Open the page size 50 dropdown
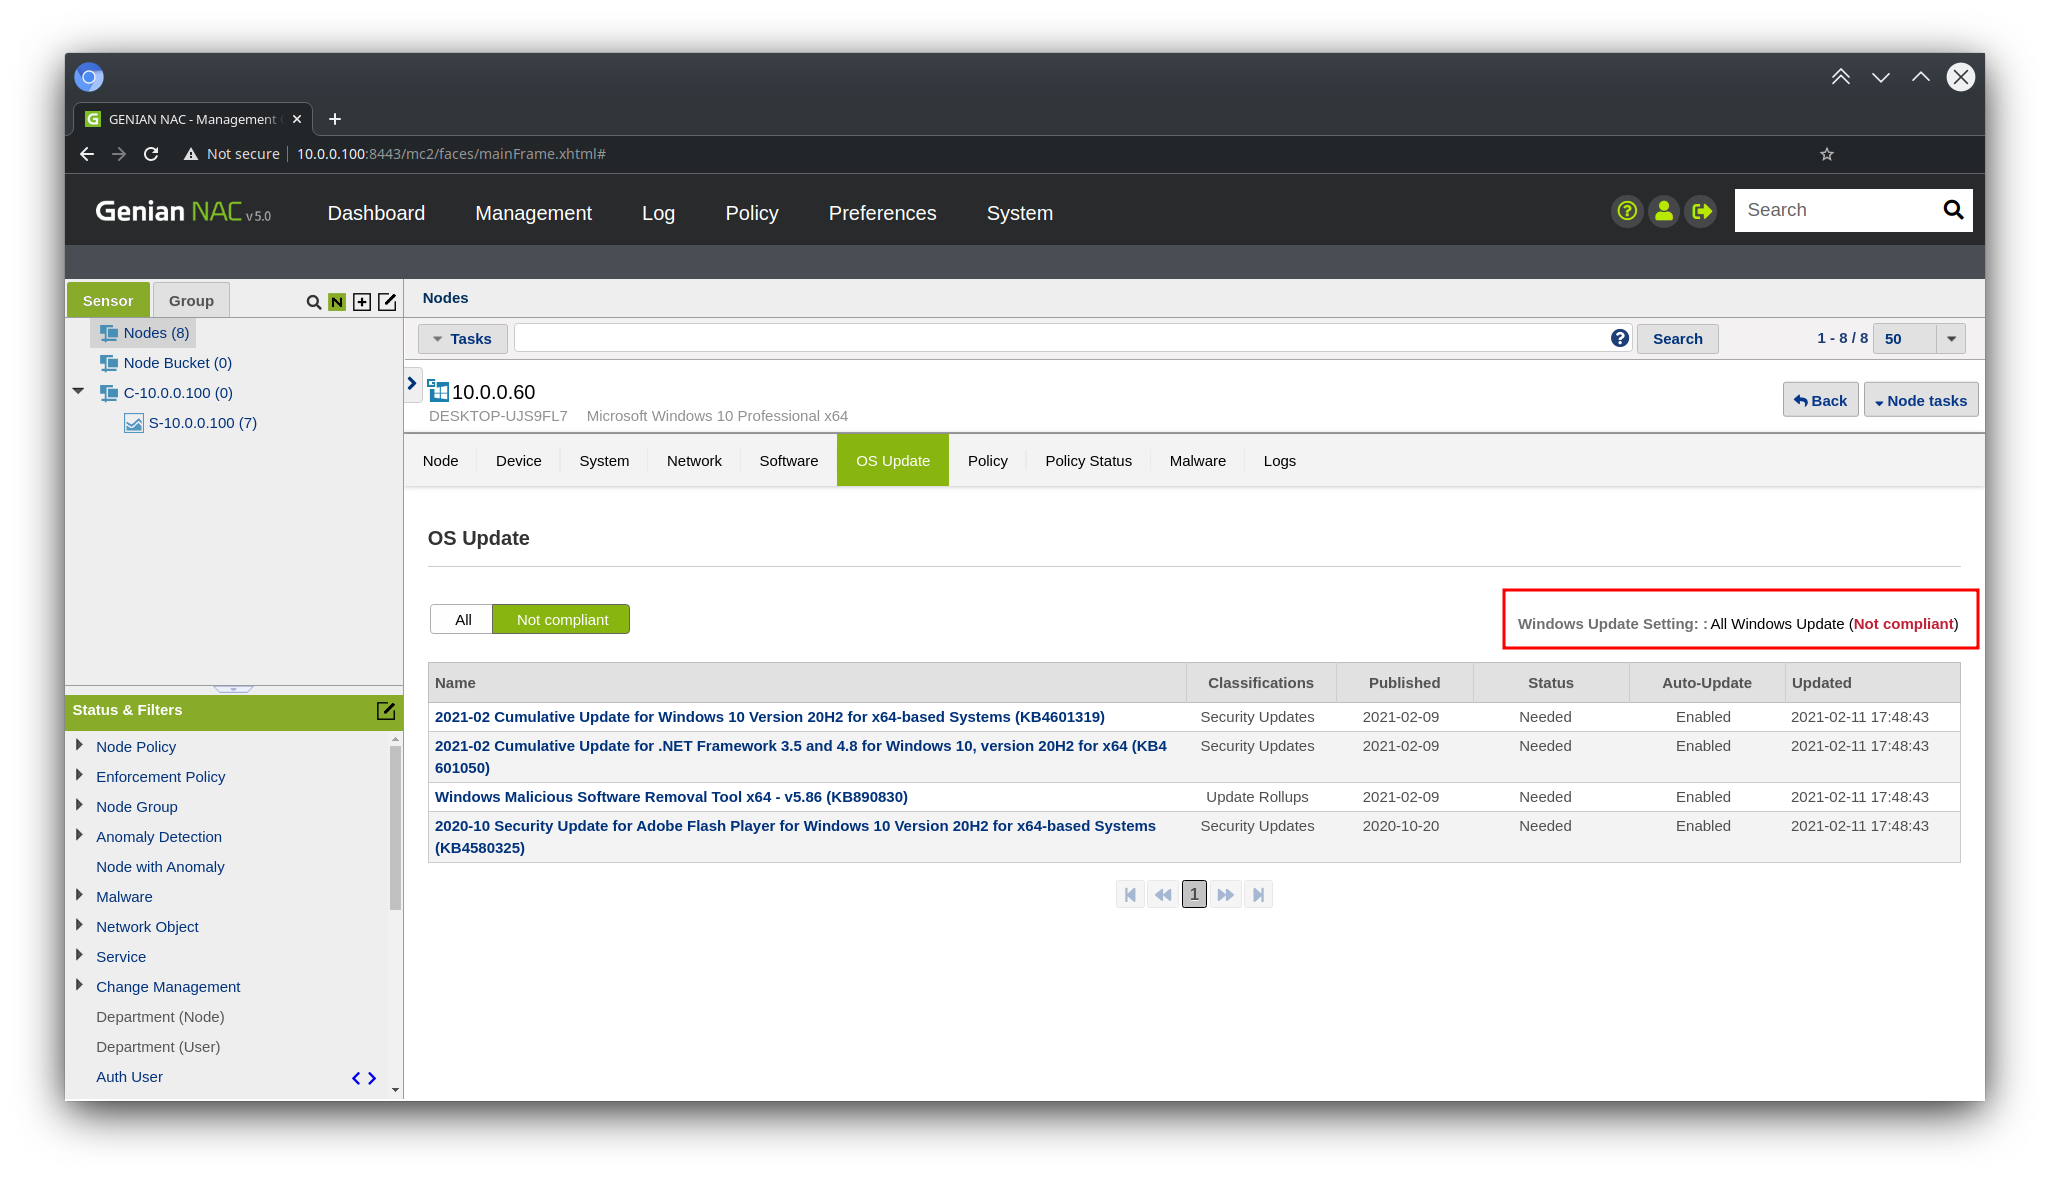The width and height of the screenshot is (2050, 1178). (x=1950, y=339)
